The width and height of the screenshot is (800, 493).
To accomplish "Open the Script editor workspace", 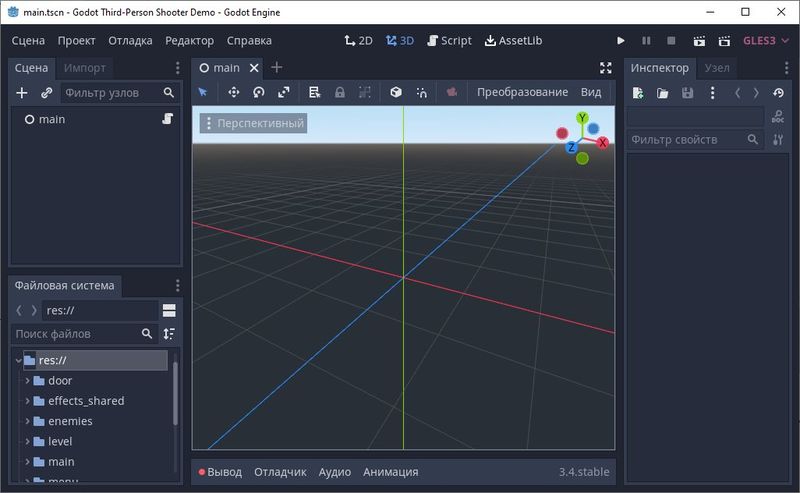I will point(449,40).
